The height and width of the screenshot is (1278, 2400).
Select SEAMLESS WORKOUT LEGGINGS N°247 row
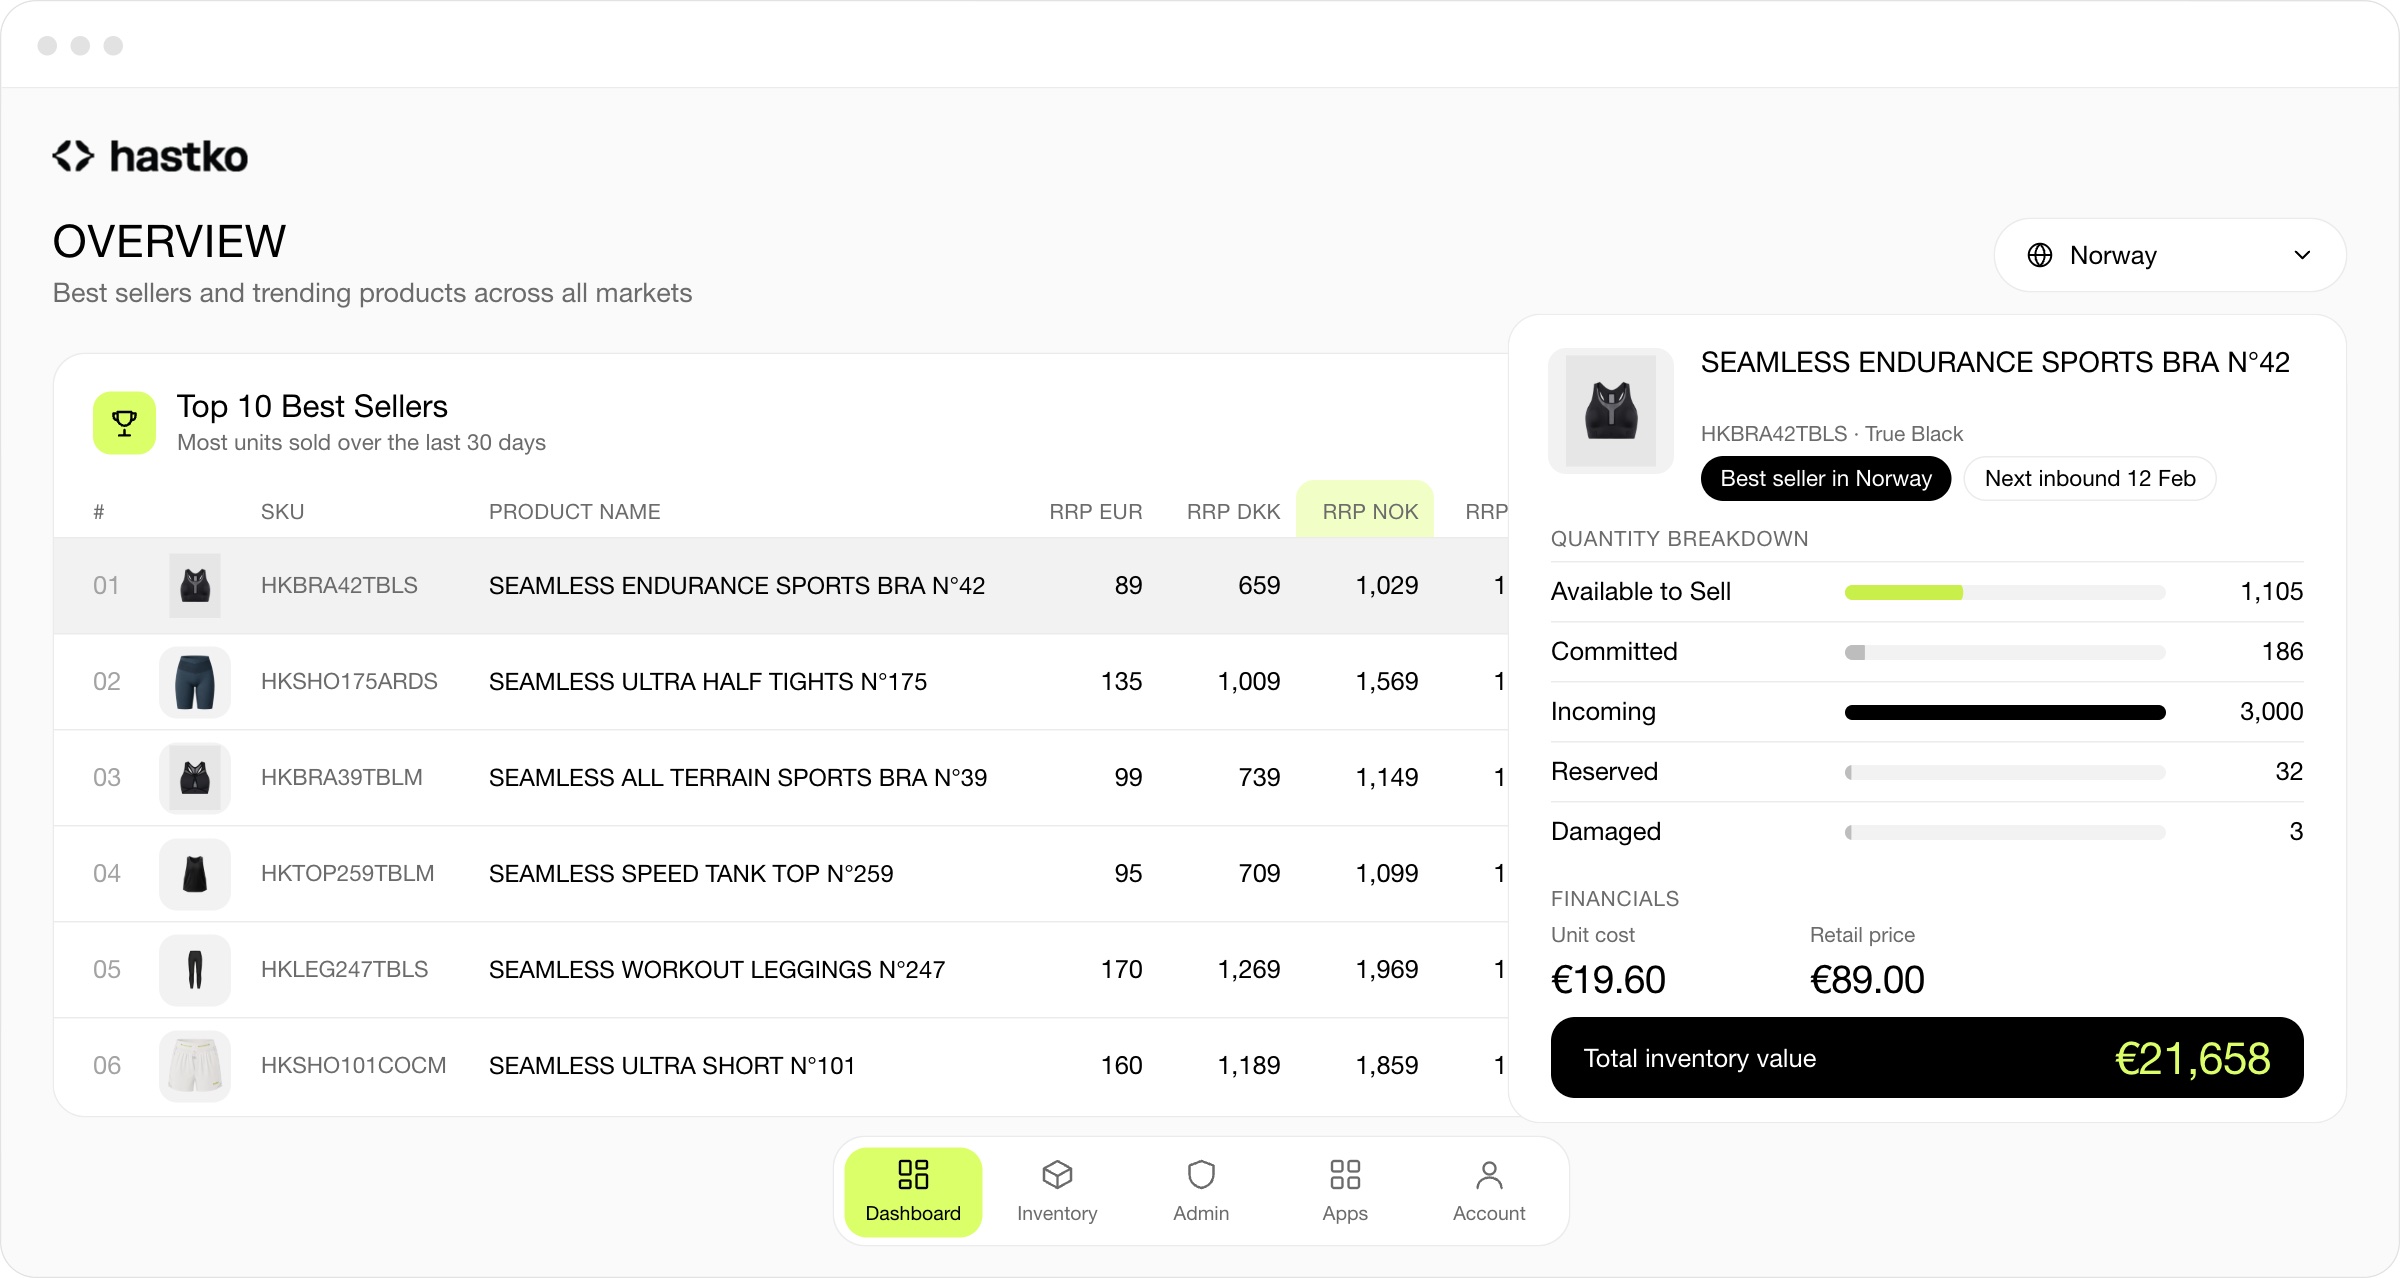pos(780,970)
